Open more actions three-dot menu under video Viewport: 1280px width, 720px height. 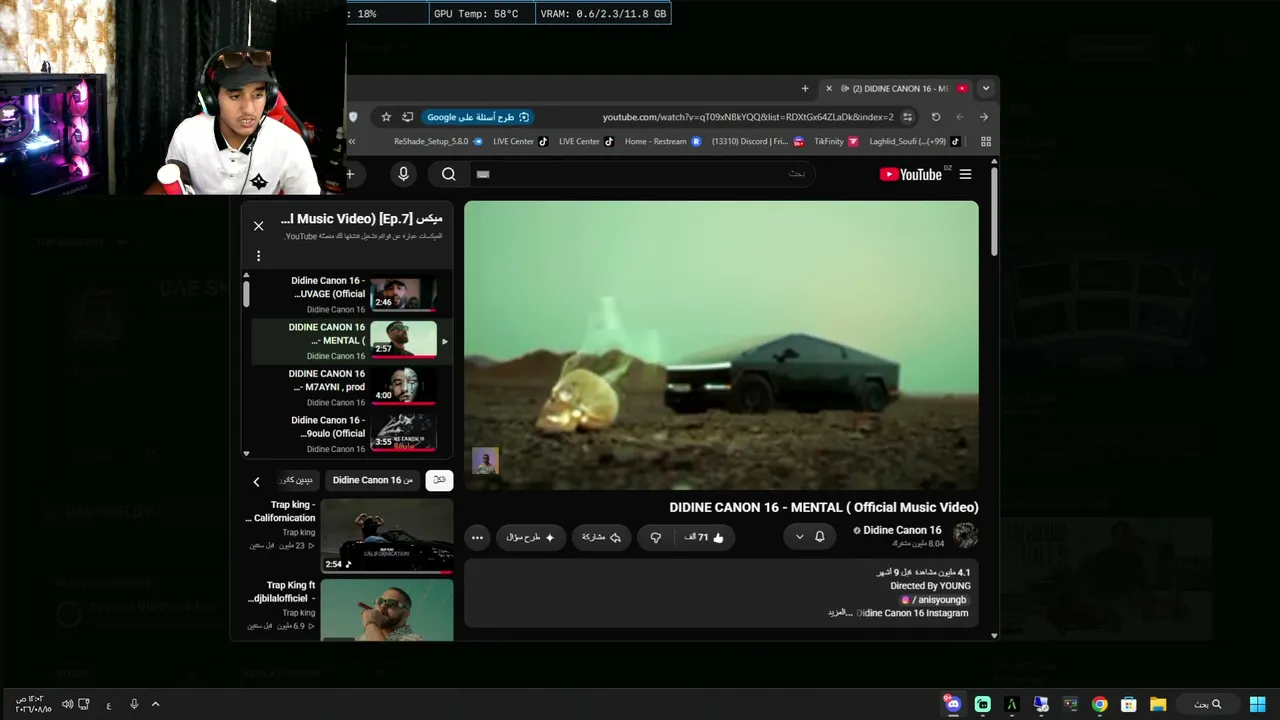(477, 537)
